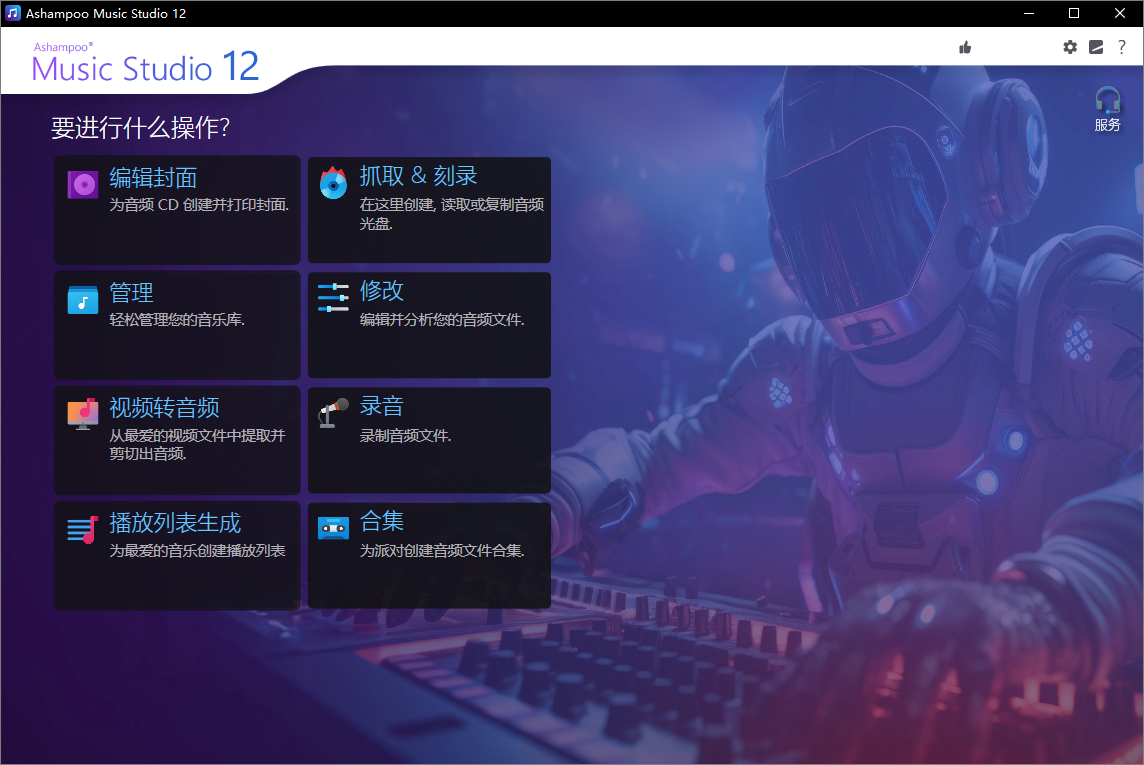This screenshot has width=1144, height=765.
Task: Select the music folder icon on 管理 tile
Action: (80, 299)
